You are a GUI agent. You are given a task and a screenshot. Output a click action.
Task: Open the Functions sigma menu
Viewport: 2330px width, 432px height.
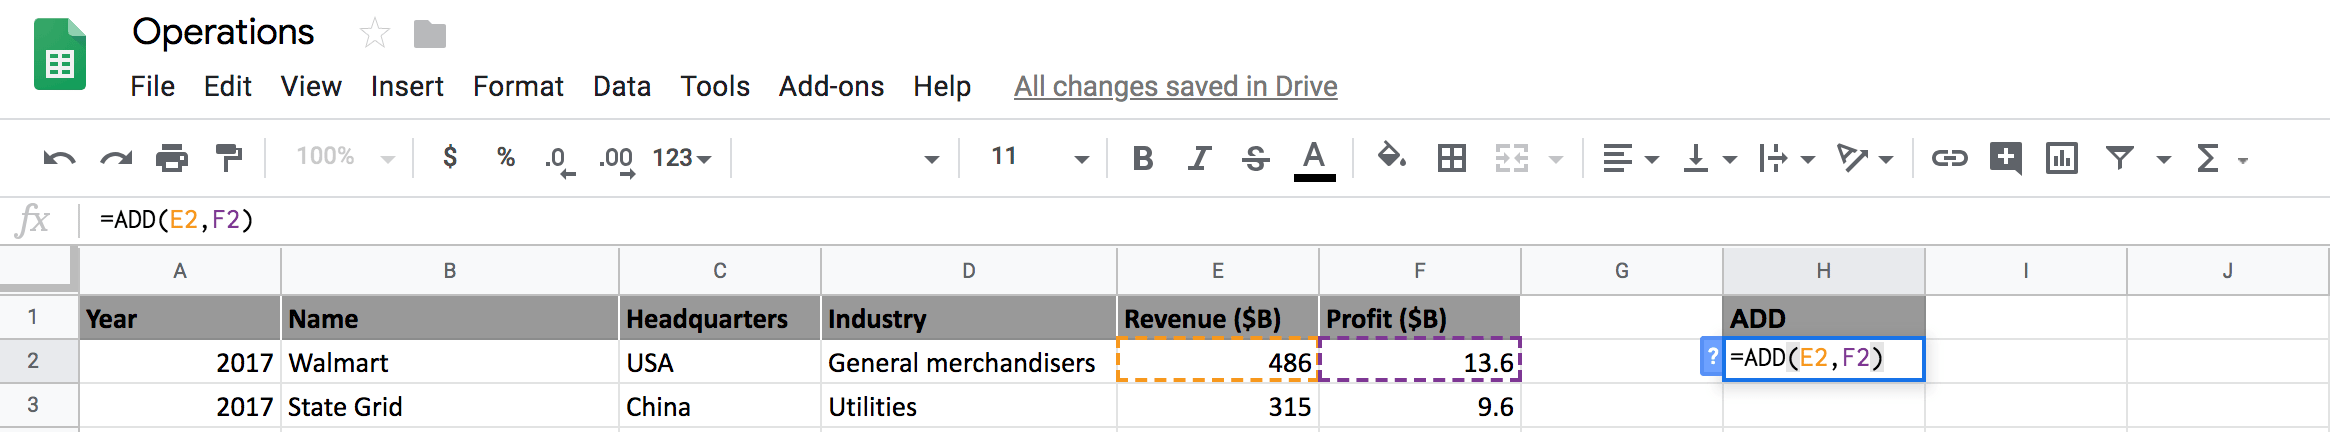pyautogui.click(x=2221, y=158)
